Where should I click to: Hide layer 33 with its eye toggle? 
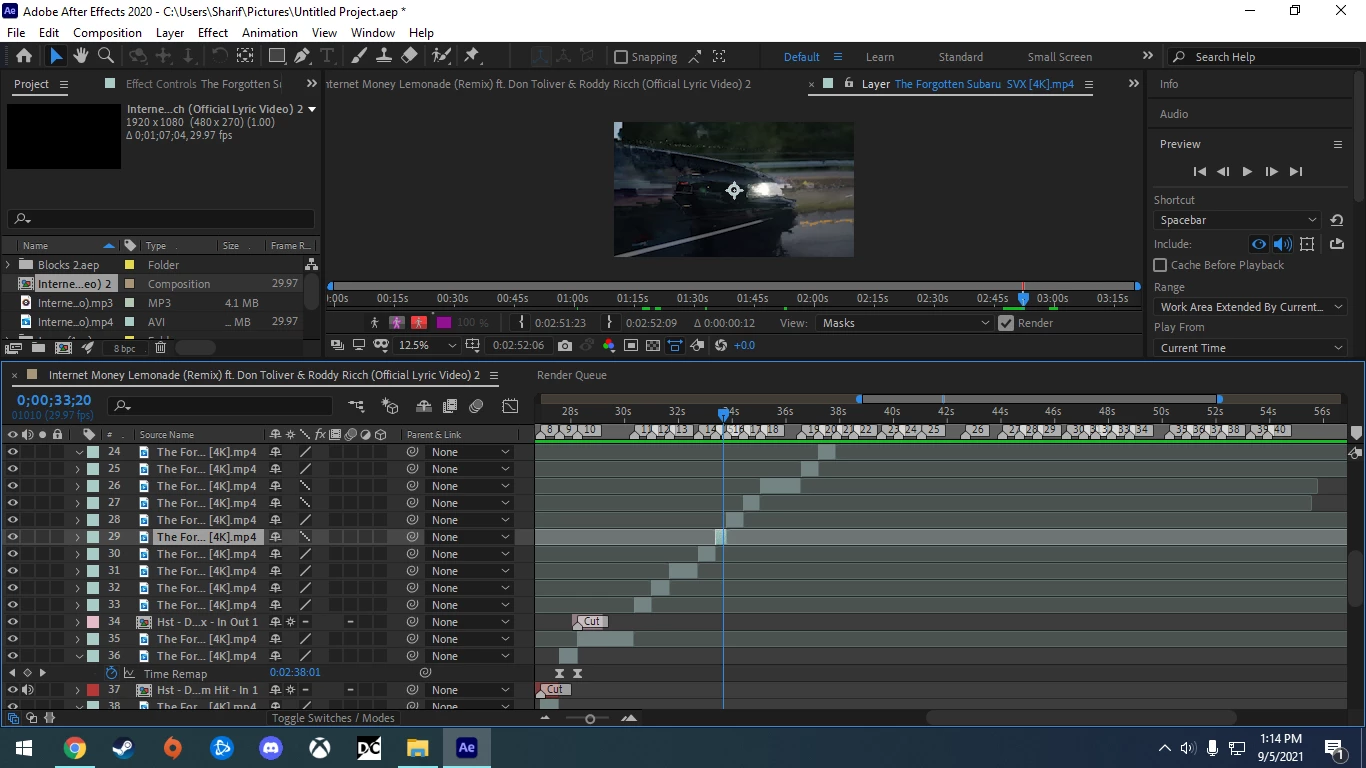(x=13, y=605)
